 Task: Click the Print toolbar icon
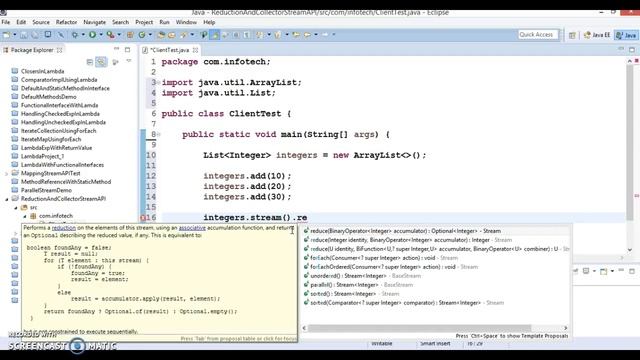48,35
